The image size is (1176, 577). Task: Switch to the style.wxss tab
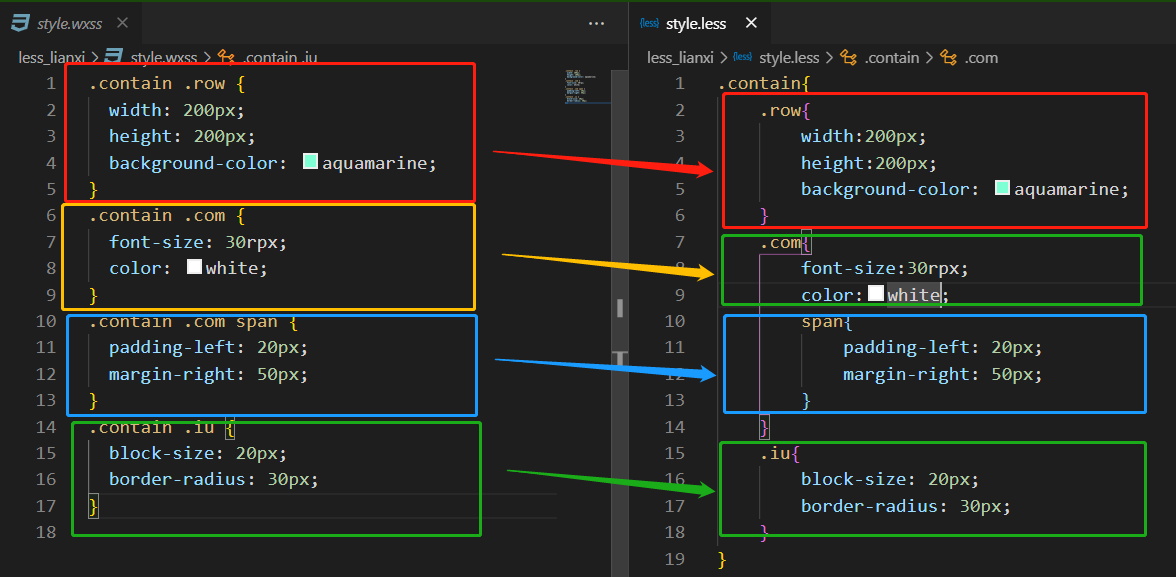(68, 23)
